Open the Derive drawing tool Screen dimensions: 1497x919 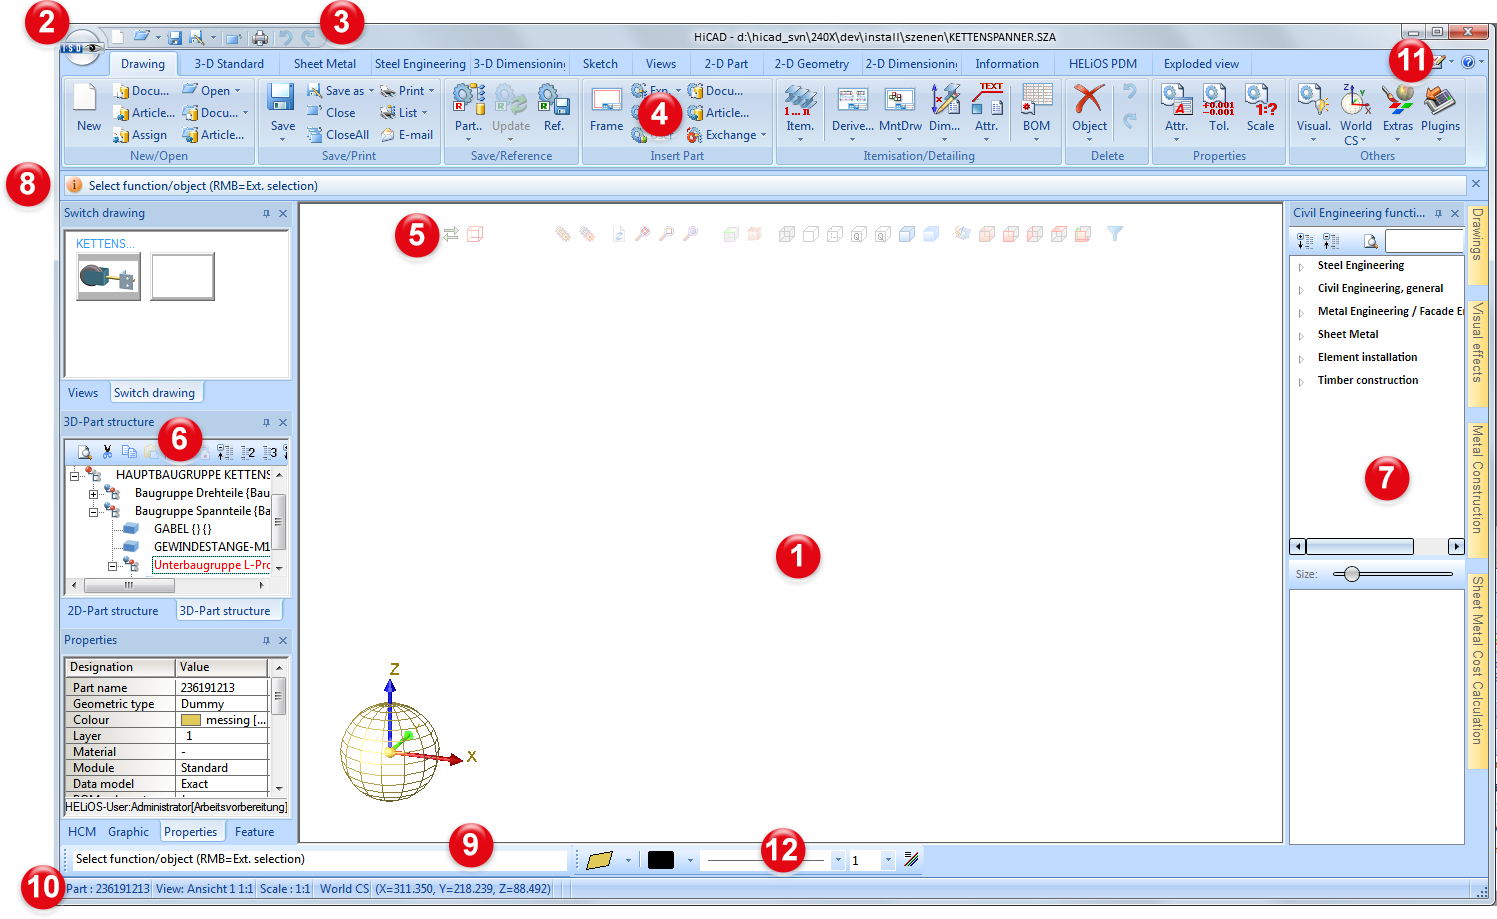pos(852,99)
